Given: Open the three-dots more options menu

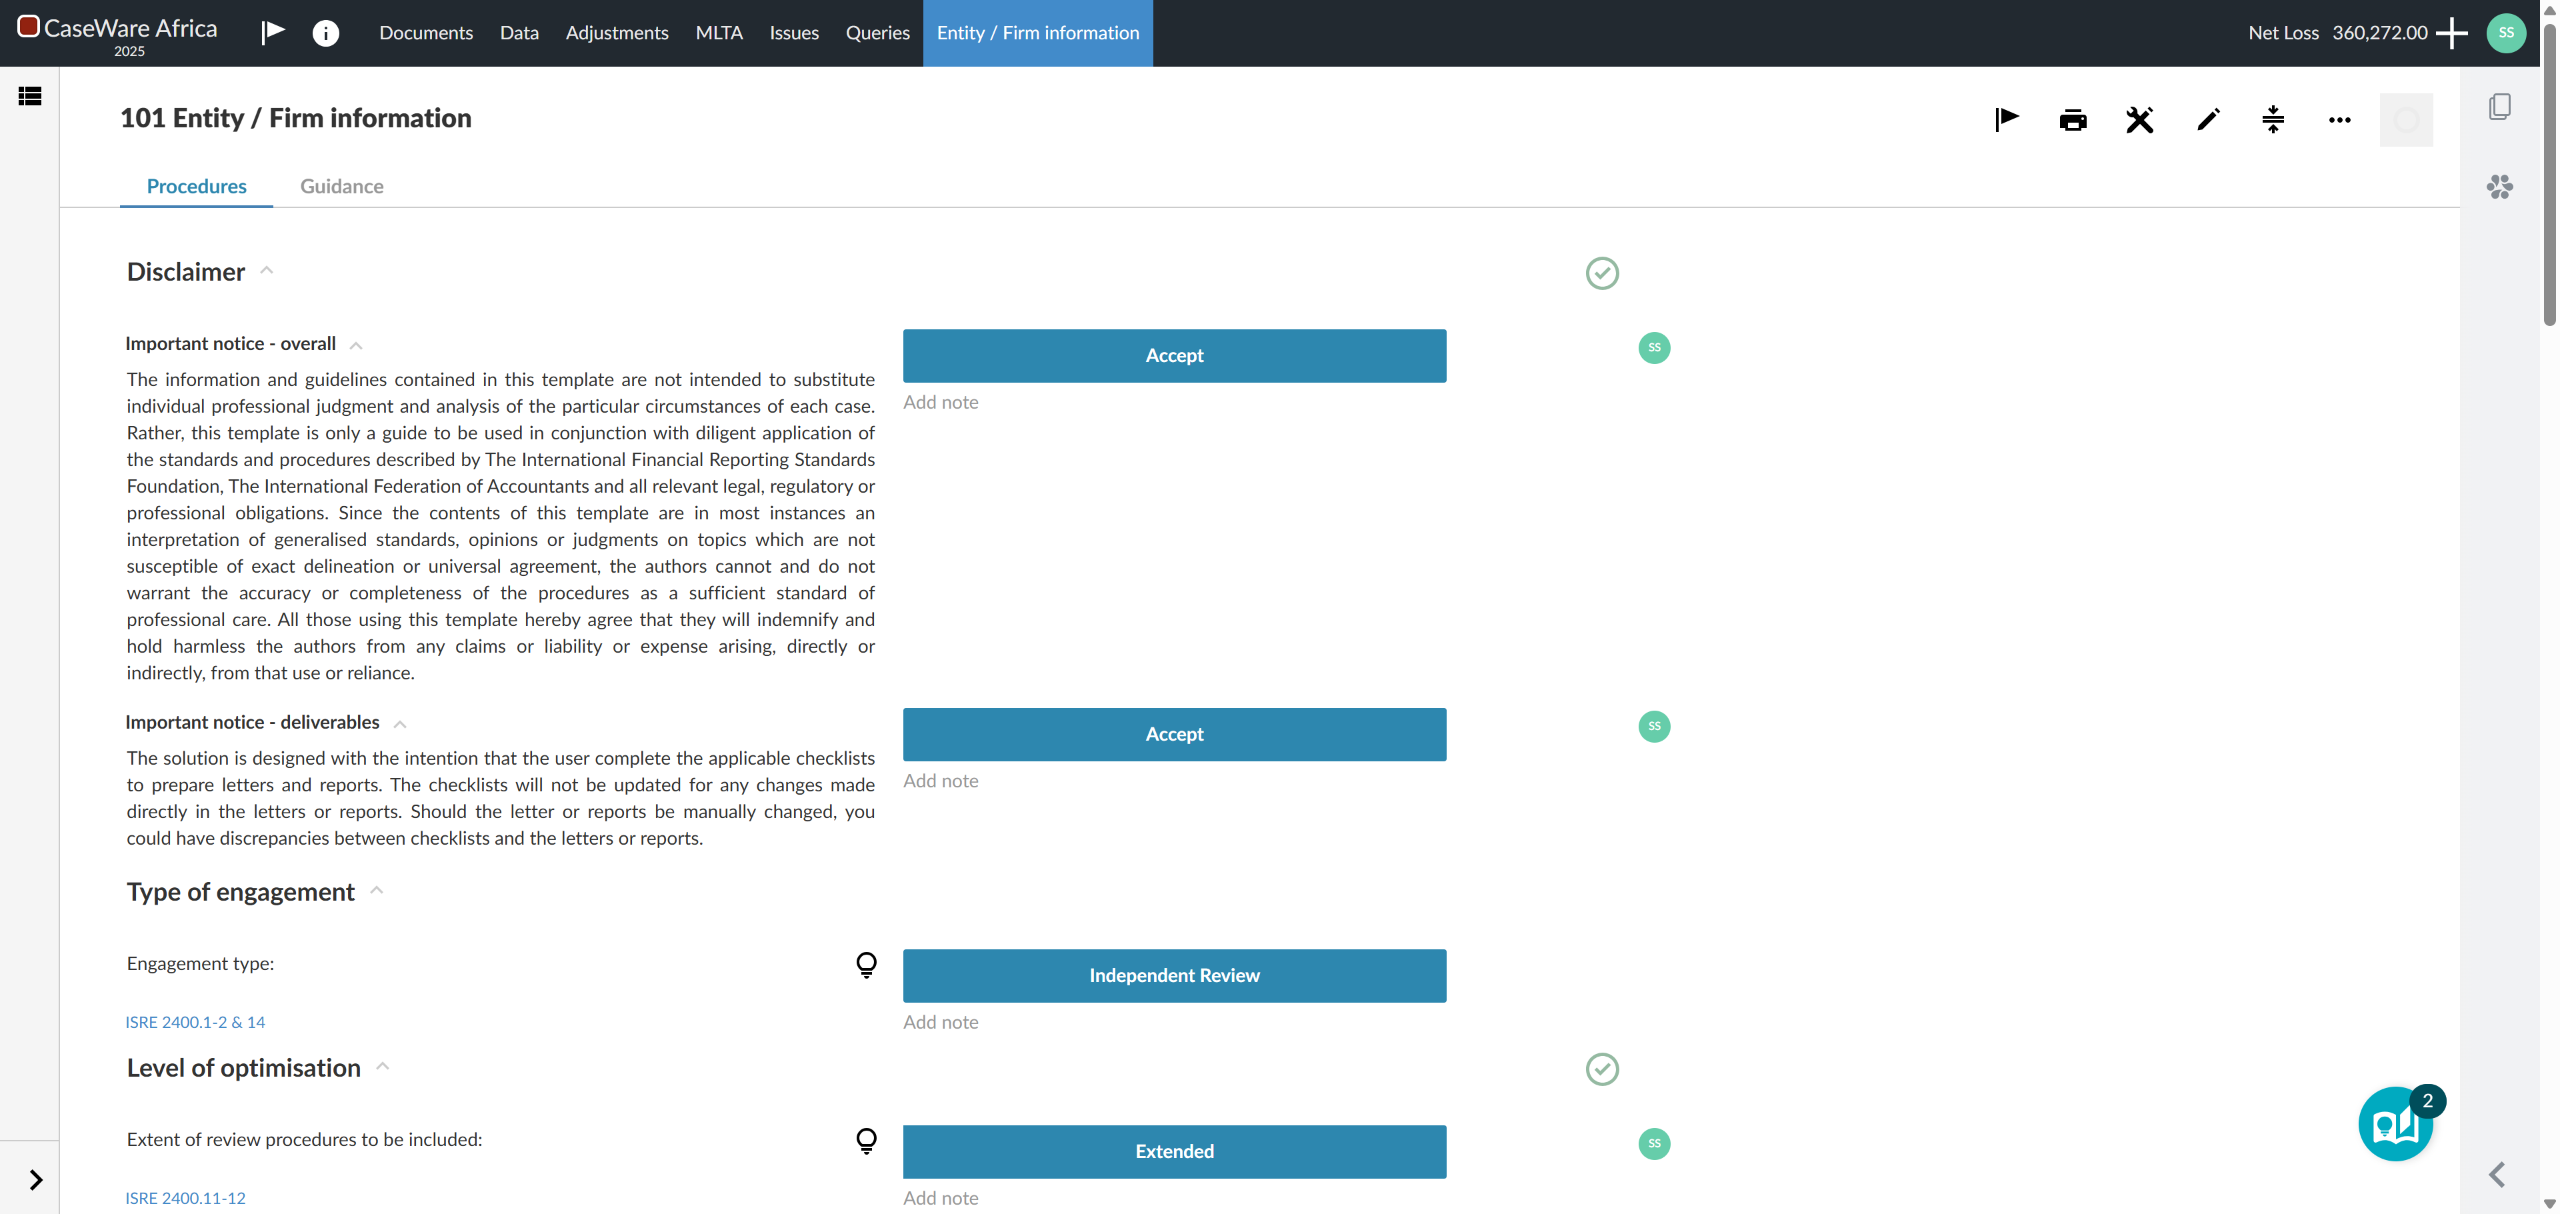Looking at the screenshot, I should [x=2339, y=120].
